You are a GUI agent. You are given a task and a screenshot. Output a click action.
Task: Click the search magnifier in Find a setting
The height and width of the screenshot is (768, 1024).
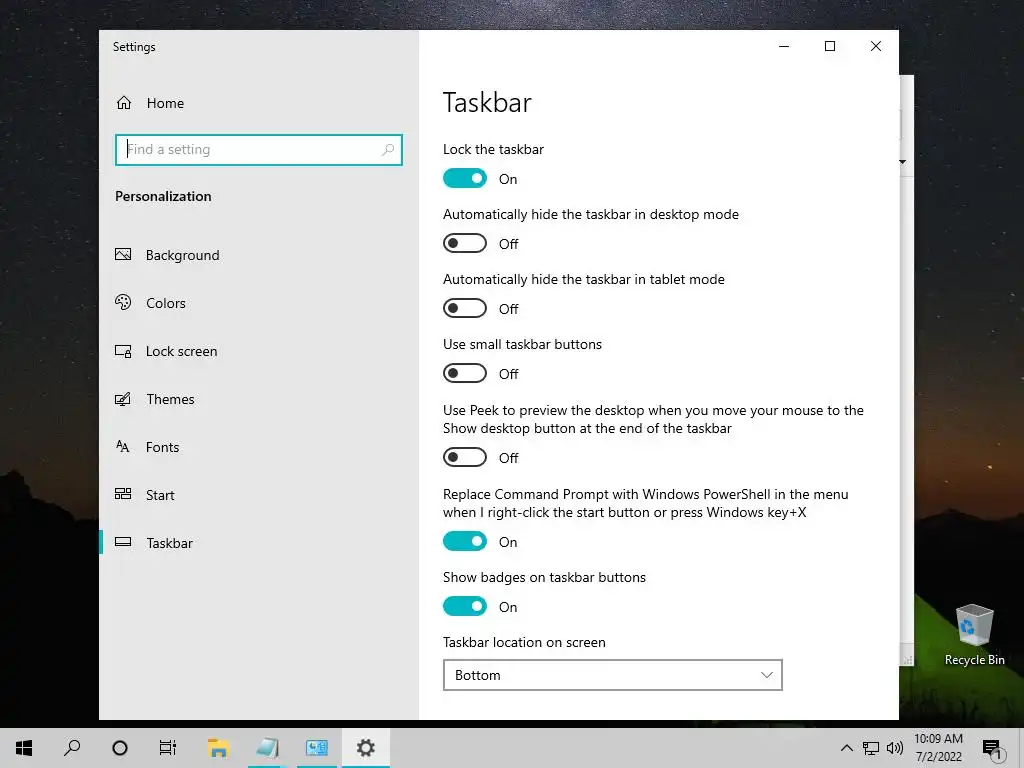(388, 150)
